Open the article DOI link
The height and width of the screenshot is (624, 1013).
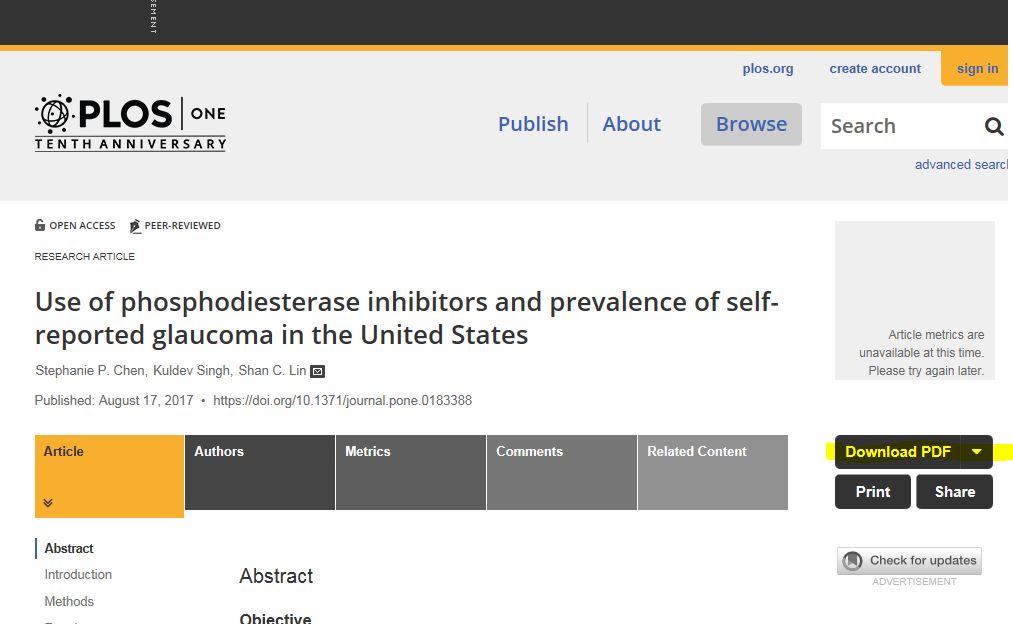(x=342, y=400)
